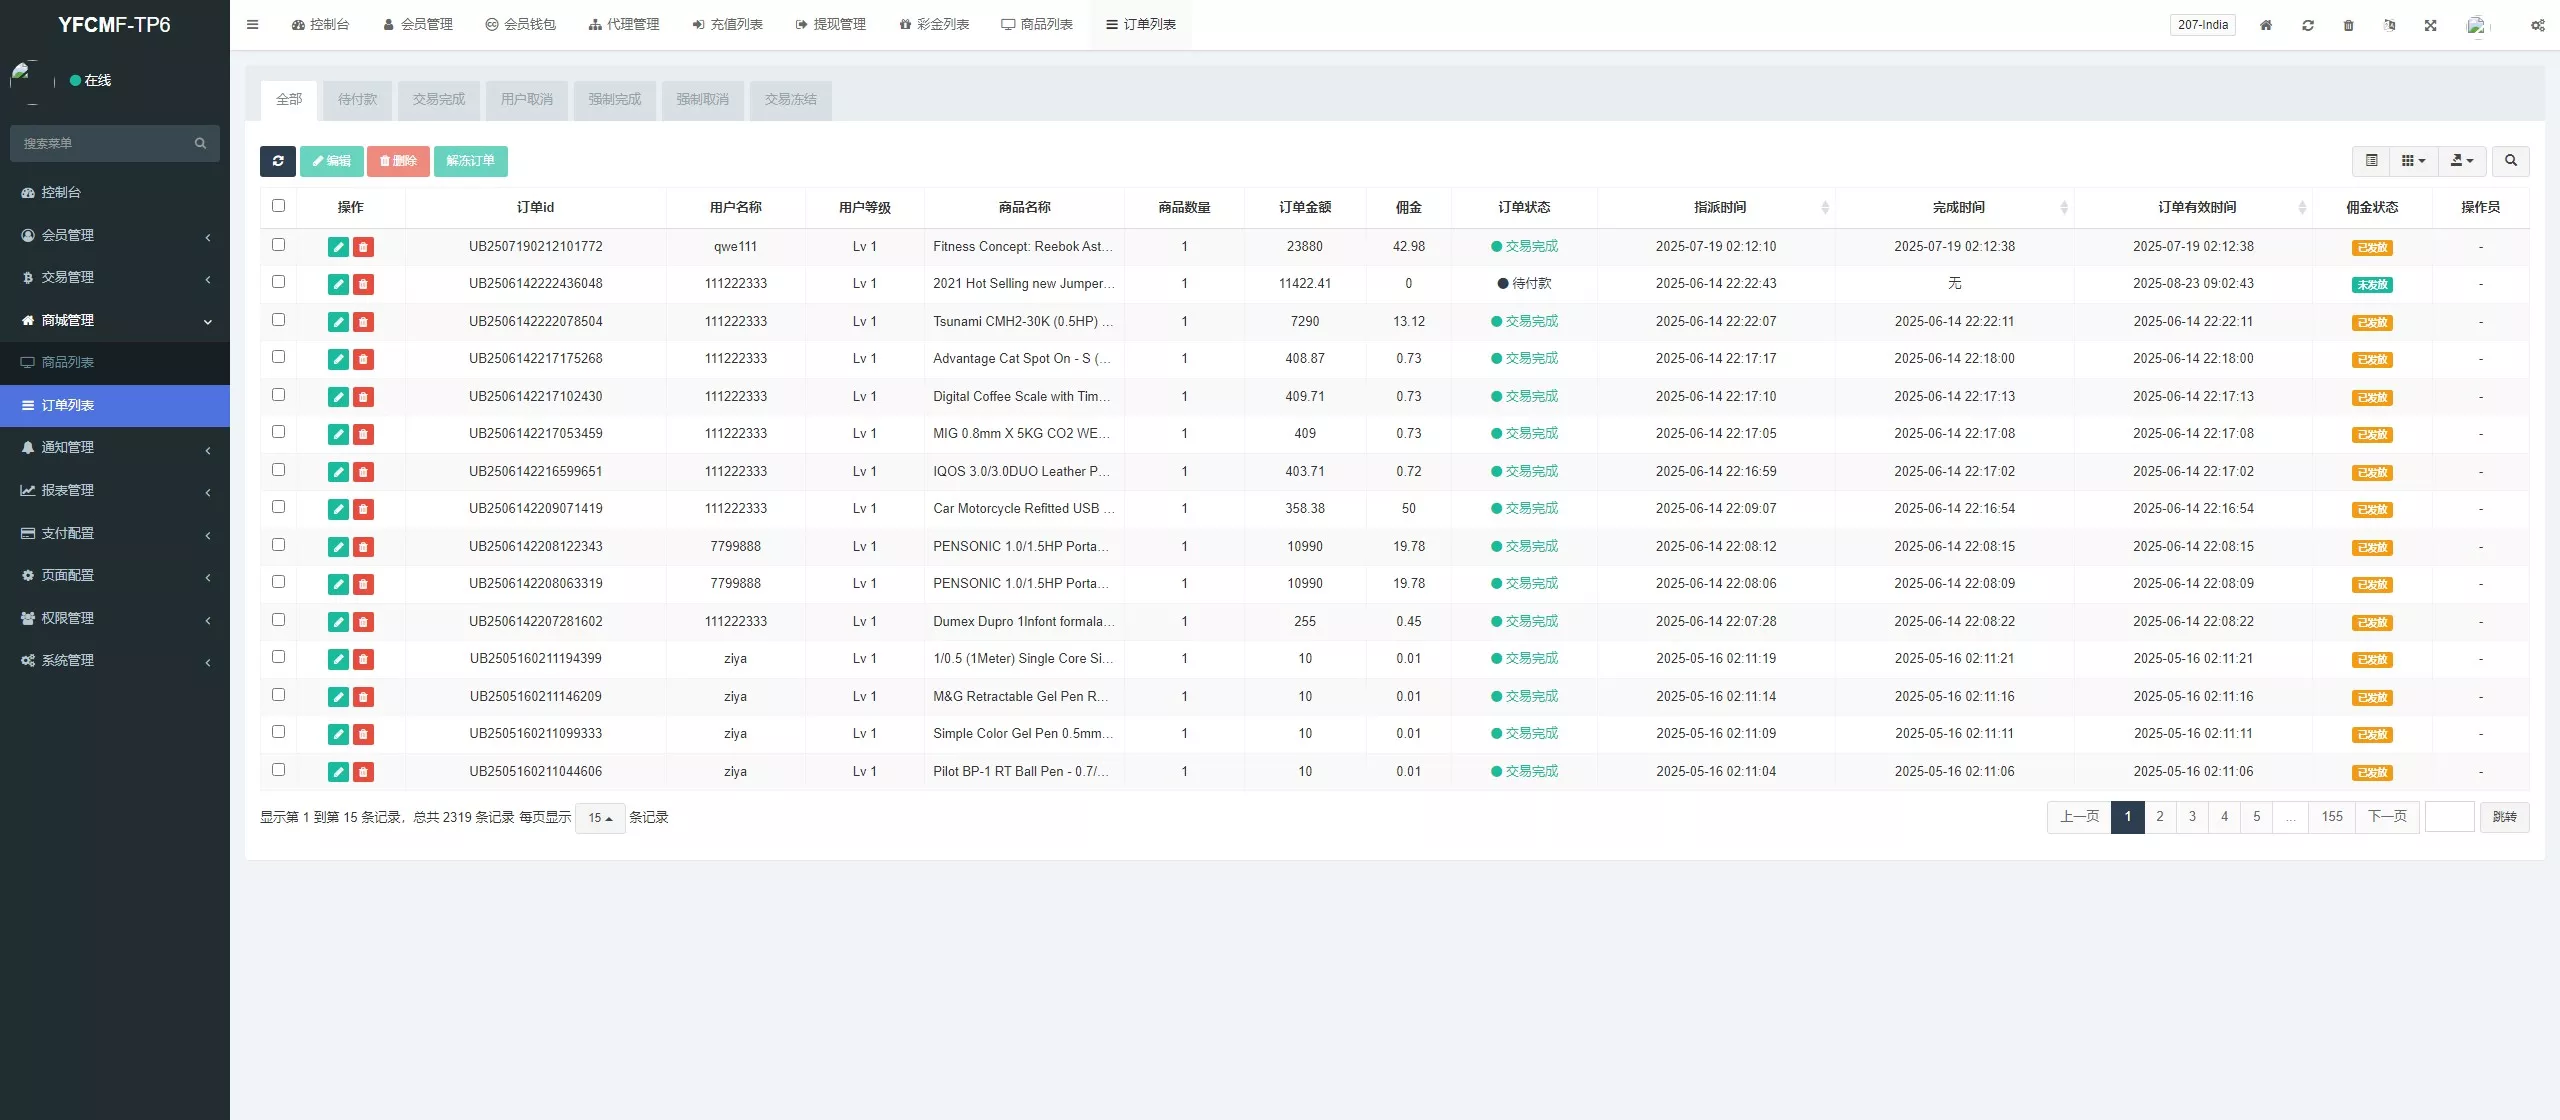
Task: Open the table search magnifier icon
Action: [2510, 161]
